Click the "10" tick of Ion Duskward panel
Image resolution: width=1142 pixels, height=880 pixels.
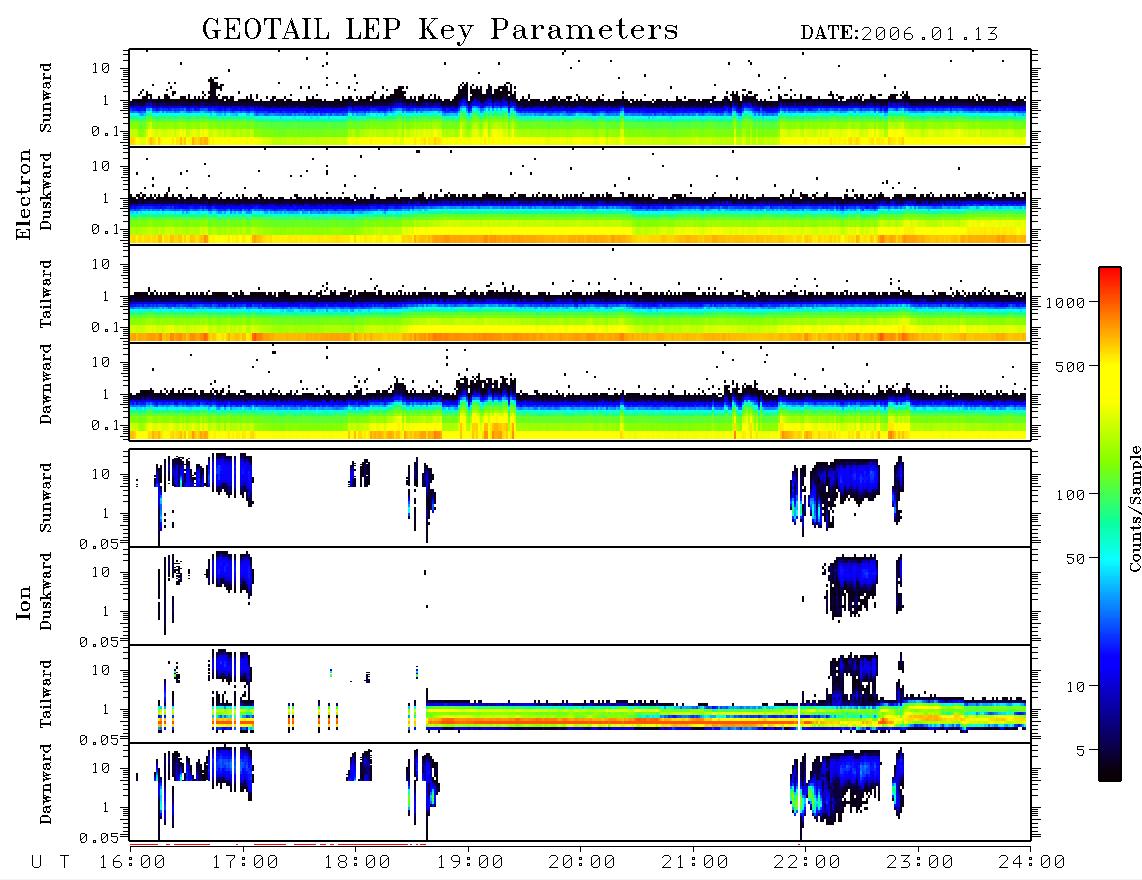pos(101,572)
